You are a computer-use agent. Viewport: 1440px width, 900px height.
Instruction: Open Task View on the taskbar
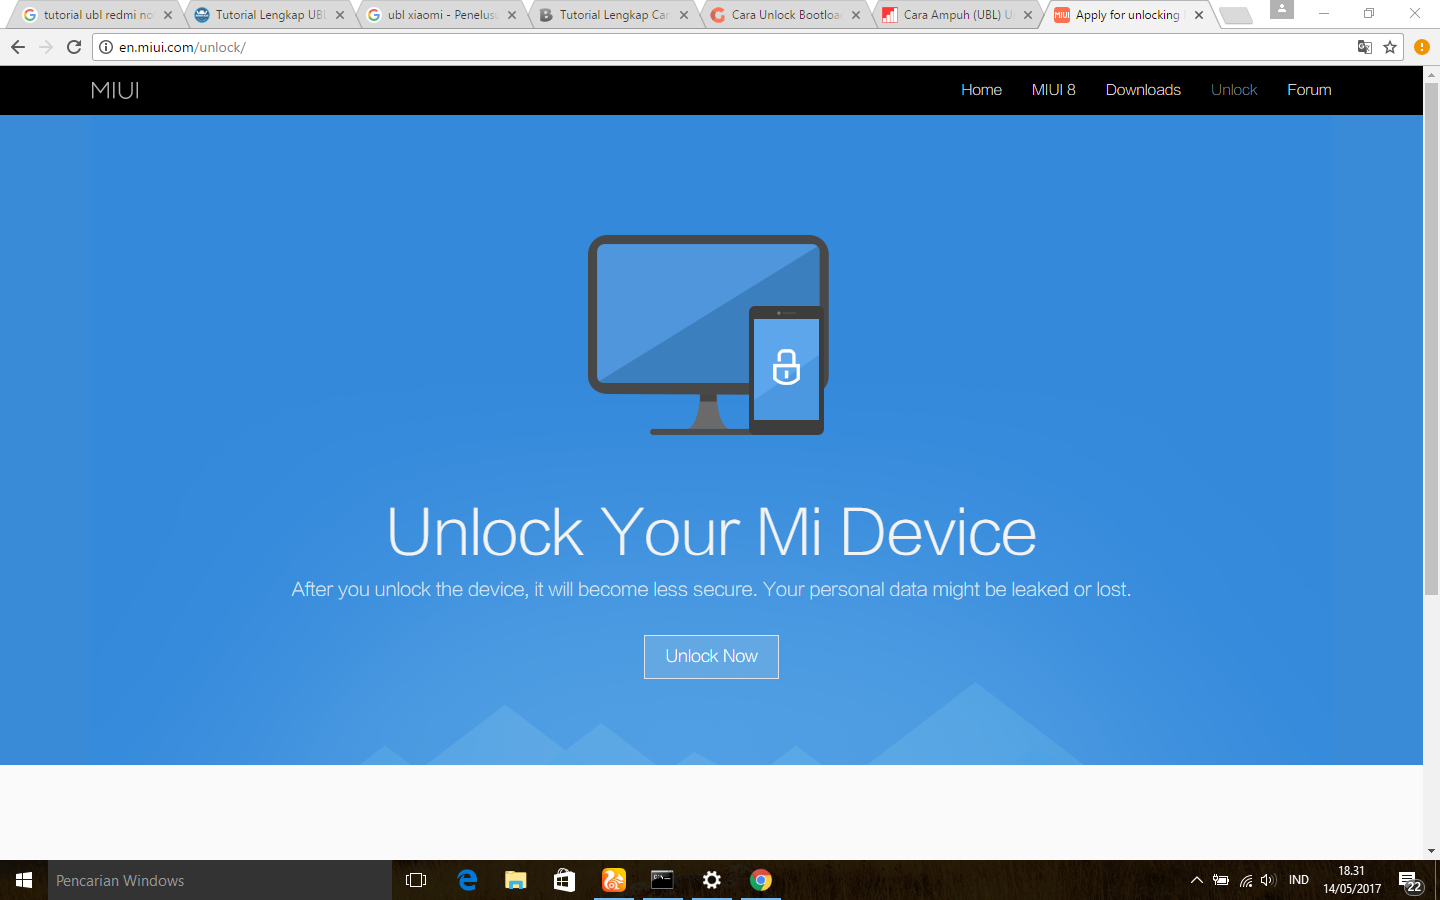(416, 880)
